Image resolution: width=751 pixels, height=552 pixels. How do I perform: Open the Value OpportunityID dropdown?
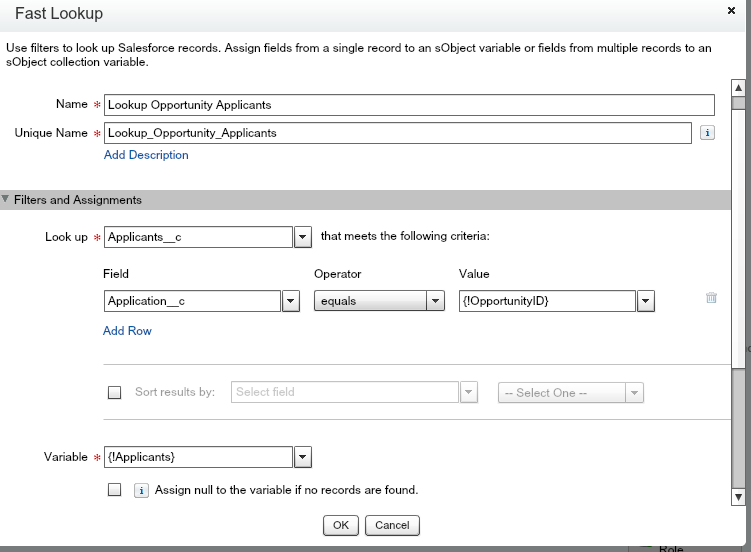click(645, 301)
